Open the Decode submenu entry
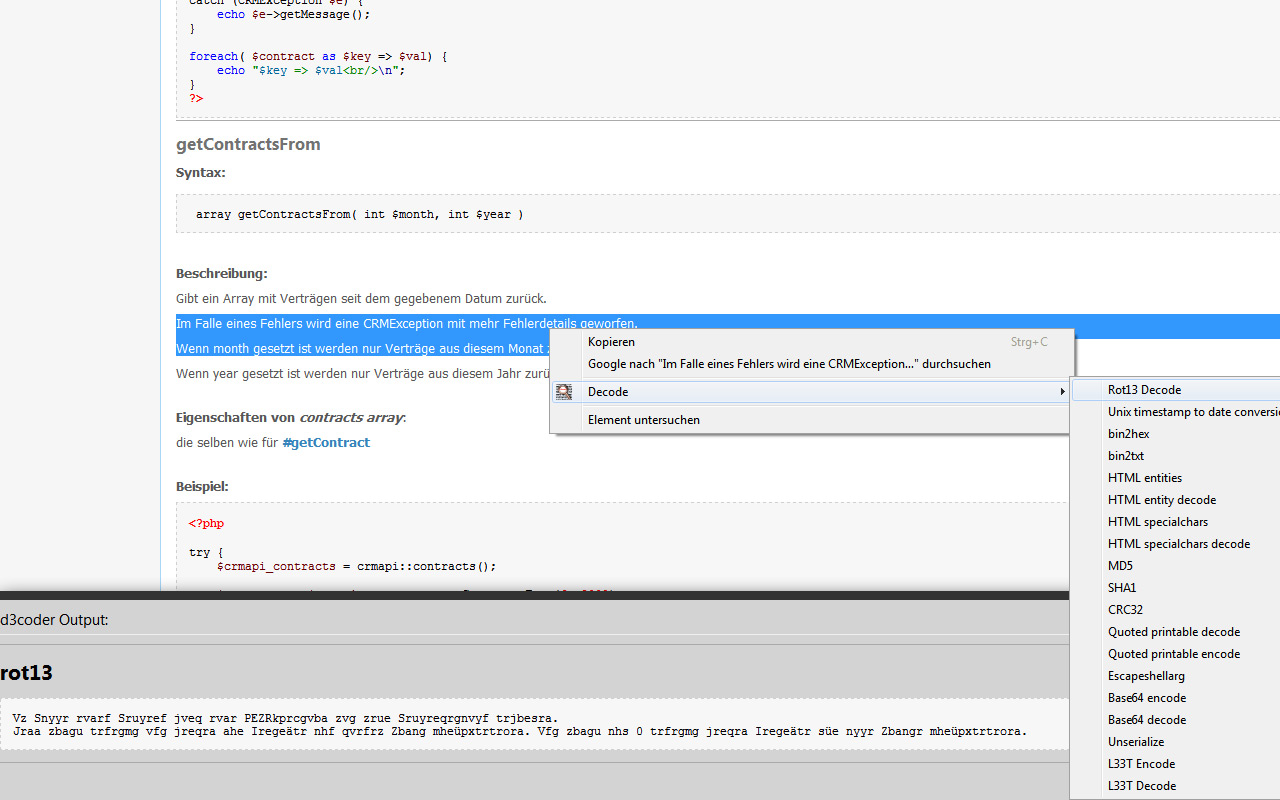The image size is (1280, 800). pos(811,392)
